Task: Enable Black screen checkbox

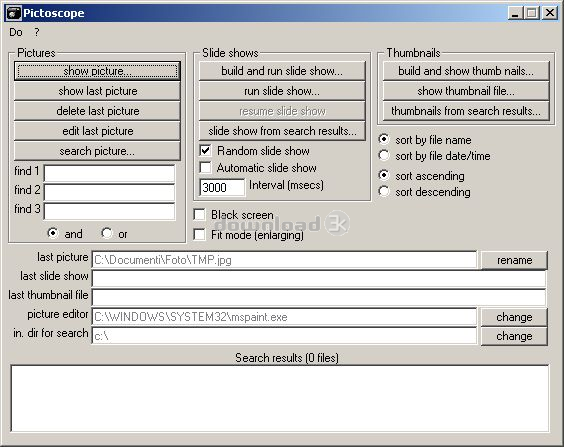Action: (x=199, y=215)
